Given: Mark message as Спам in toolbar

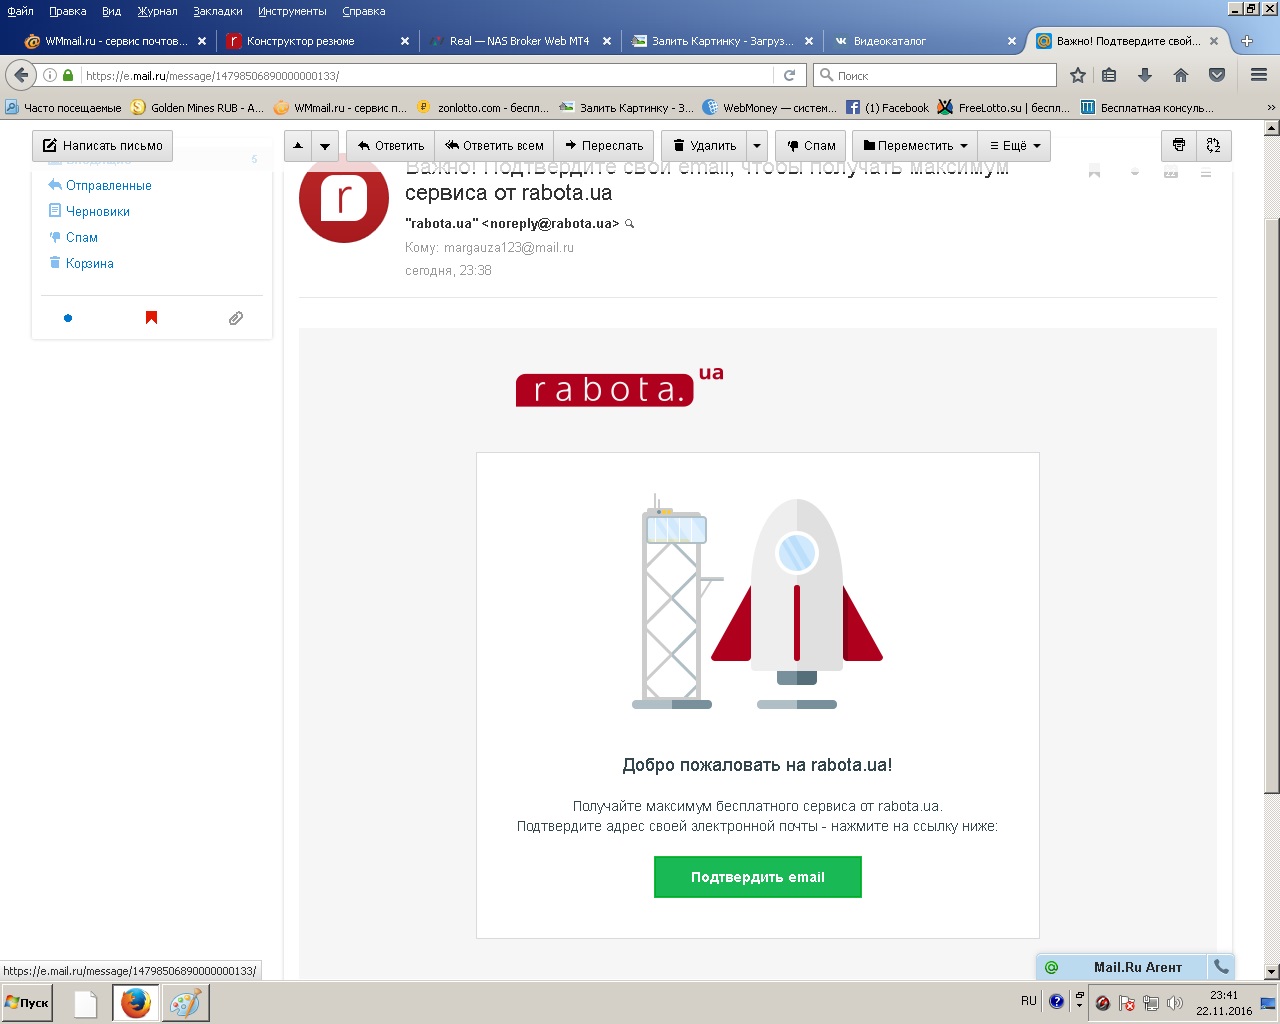Looking at the screenshot, I should point(811,145).
